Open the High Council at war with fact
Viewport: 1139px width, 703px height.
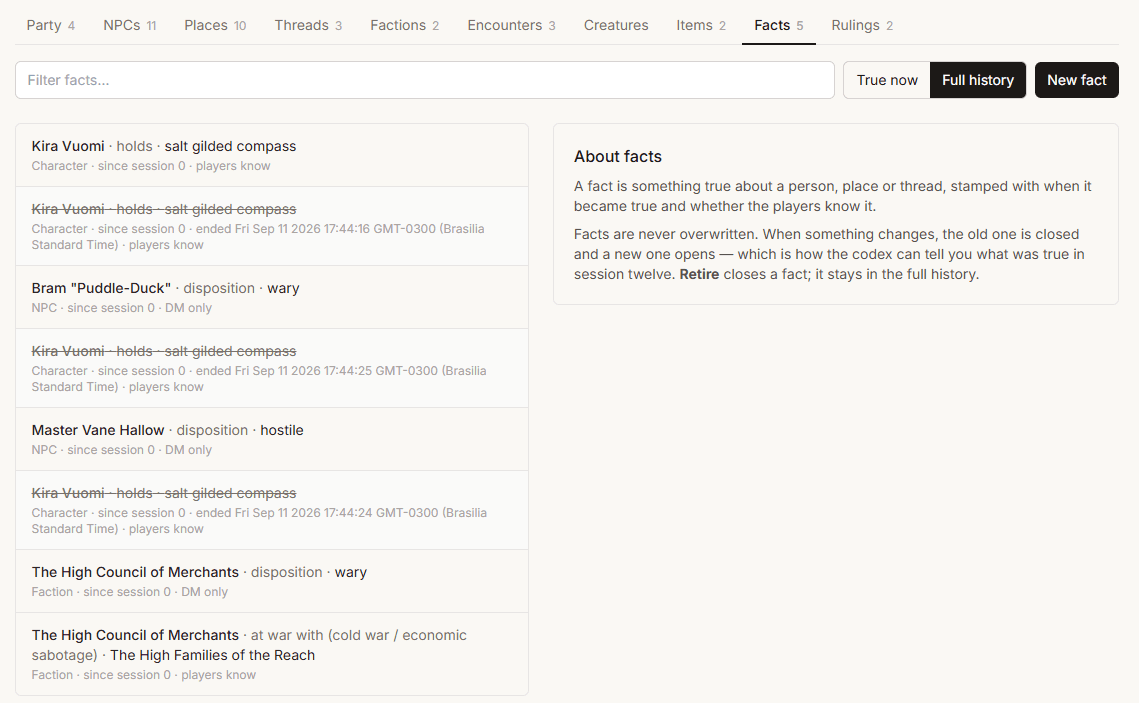pyautogui.click(x=272, y=654)
